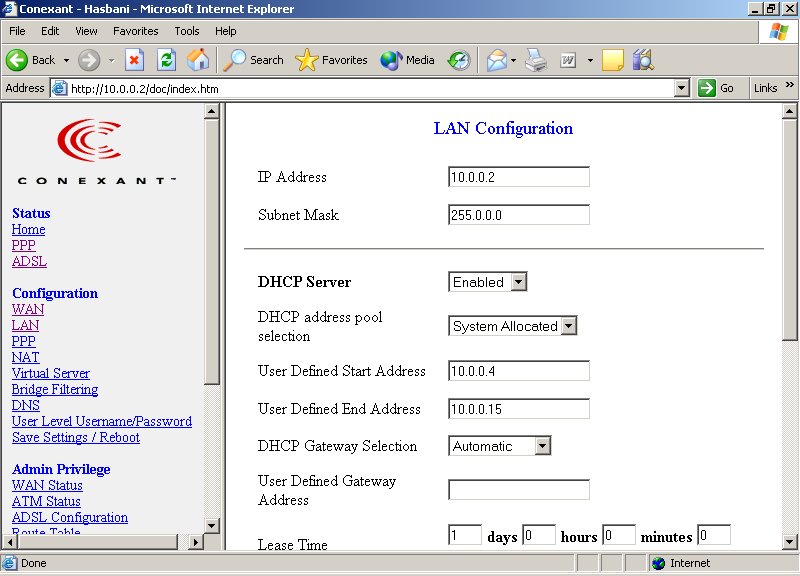Image resolution: width=800 pixels, height=576 pixels.
Task: Click the sidebar horizontal scrollbar right arrow
Action: [x=195, y=542]
